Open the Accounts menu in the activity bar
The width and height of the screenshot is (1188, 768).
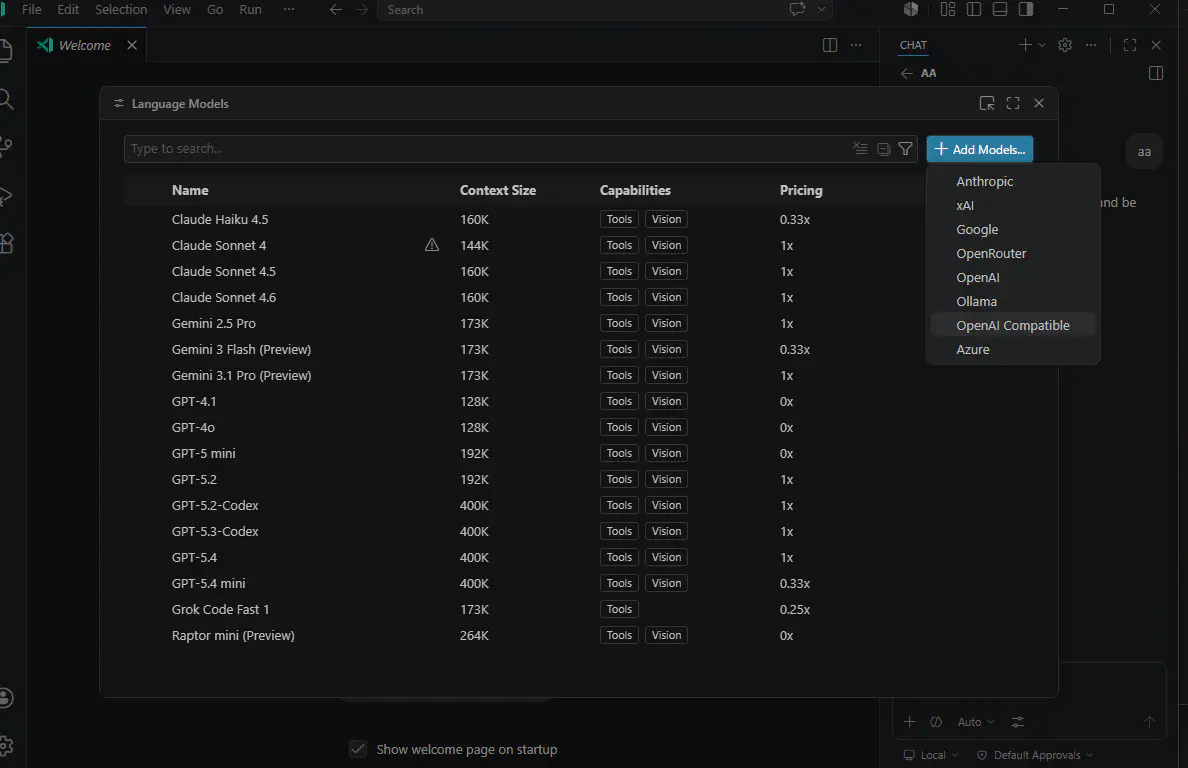click(x=6, y=698)
